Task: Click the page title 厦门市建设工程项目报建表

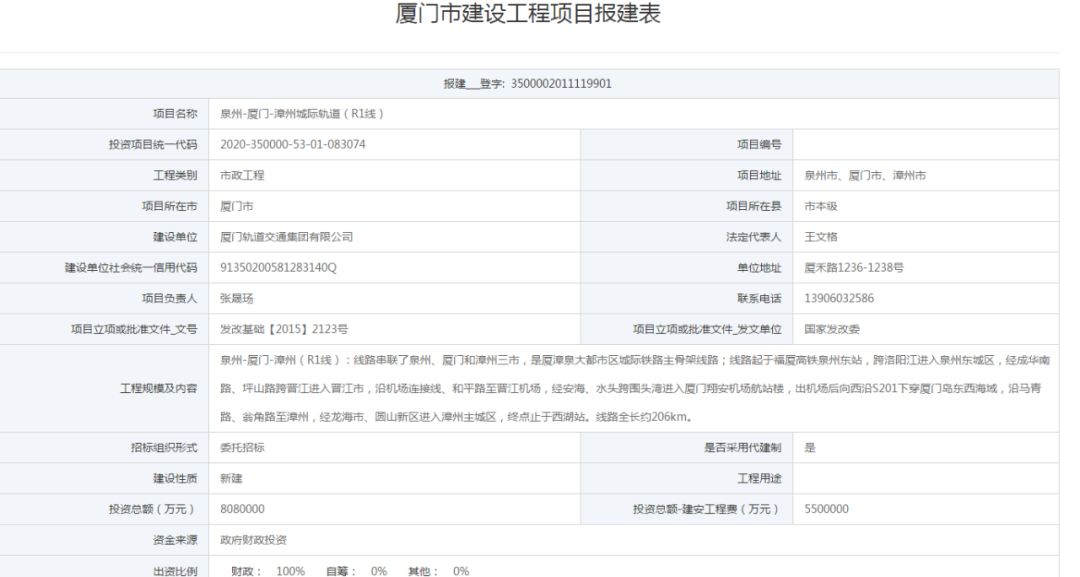Action: (529, 15)
